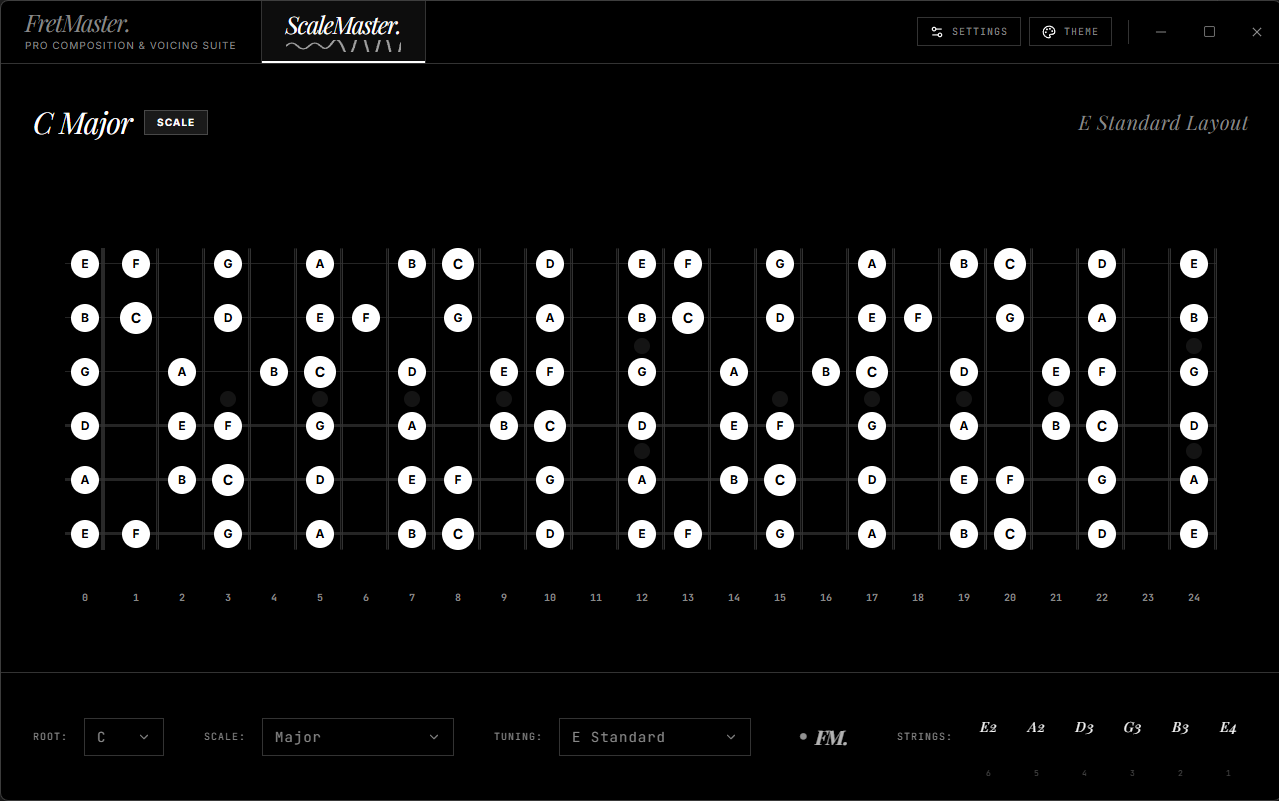Click the SETTINGS button
The width and height of the screenshot is (1279, 801).
point(968,31)
